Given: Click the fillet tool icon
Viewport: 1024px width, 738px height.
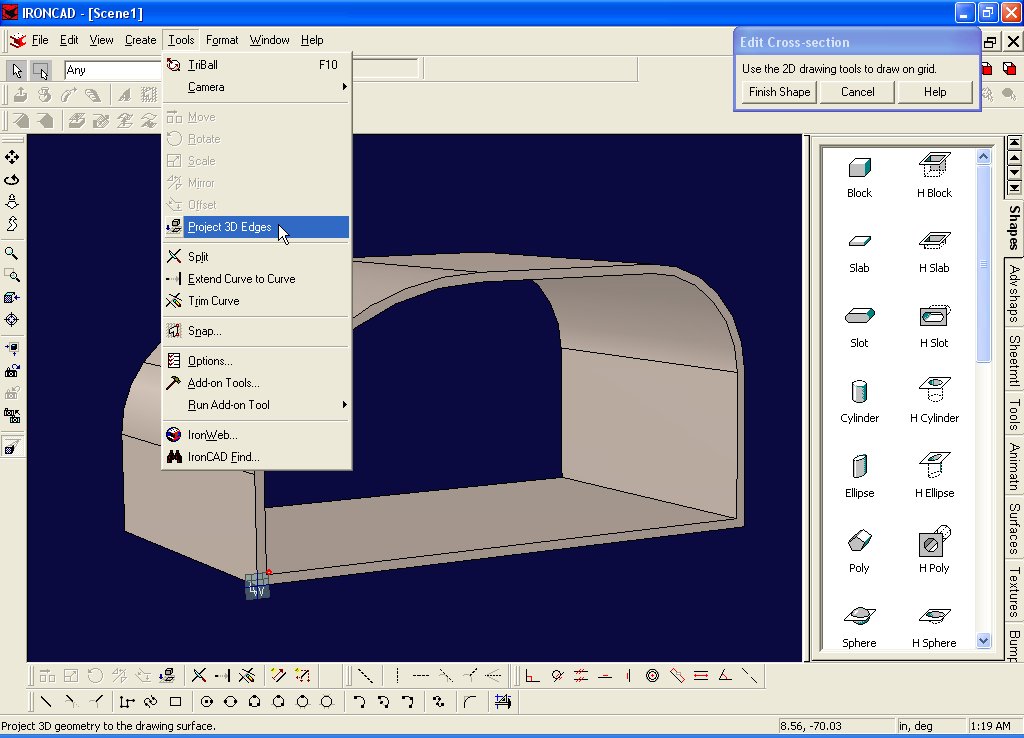Looking at the screenshot, I should (x=470, y=702).
